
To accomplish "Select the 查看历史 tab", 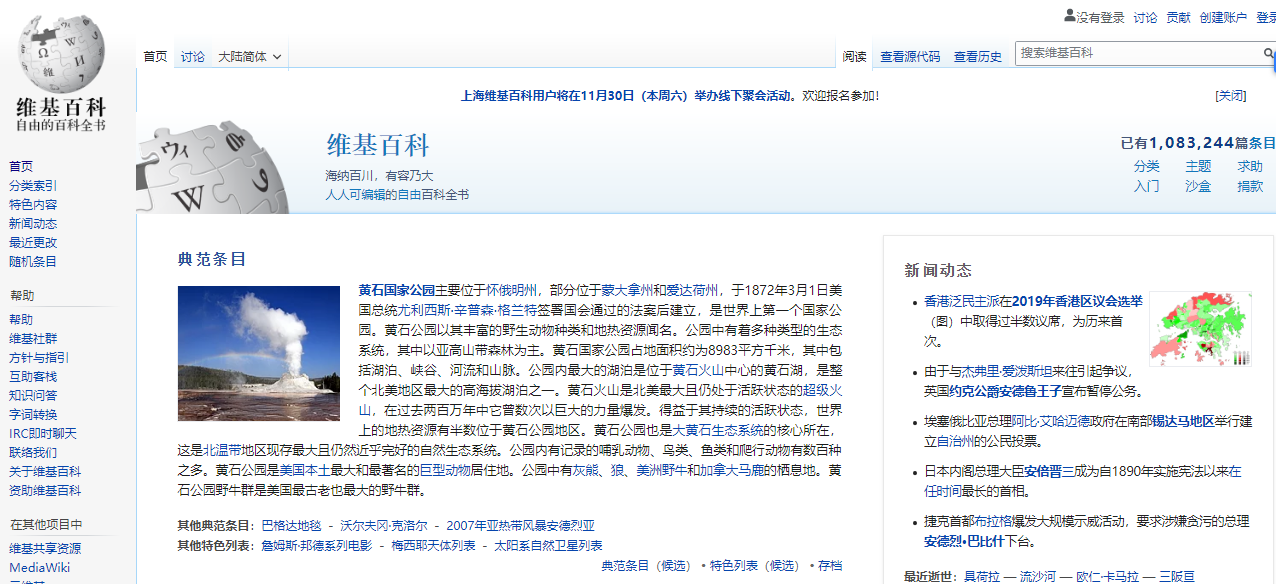I will point(977,57).
